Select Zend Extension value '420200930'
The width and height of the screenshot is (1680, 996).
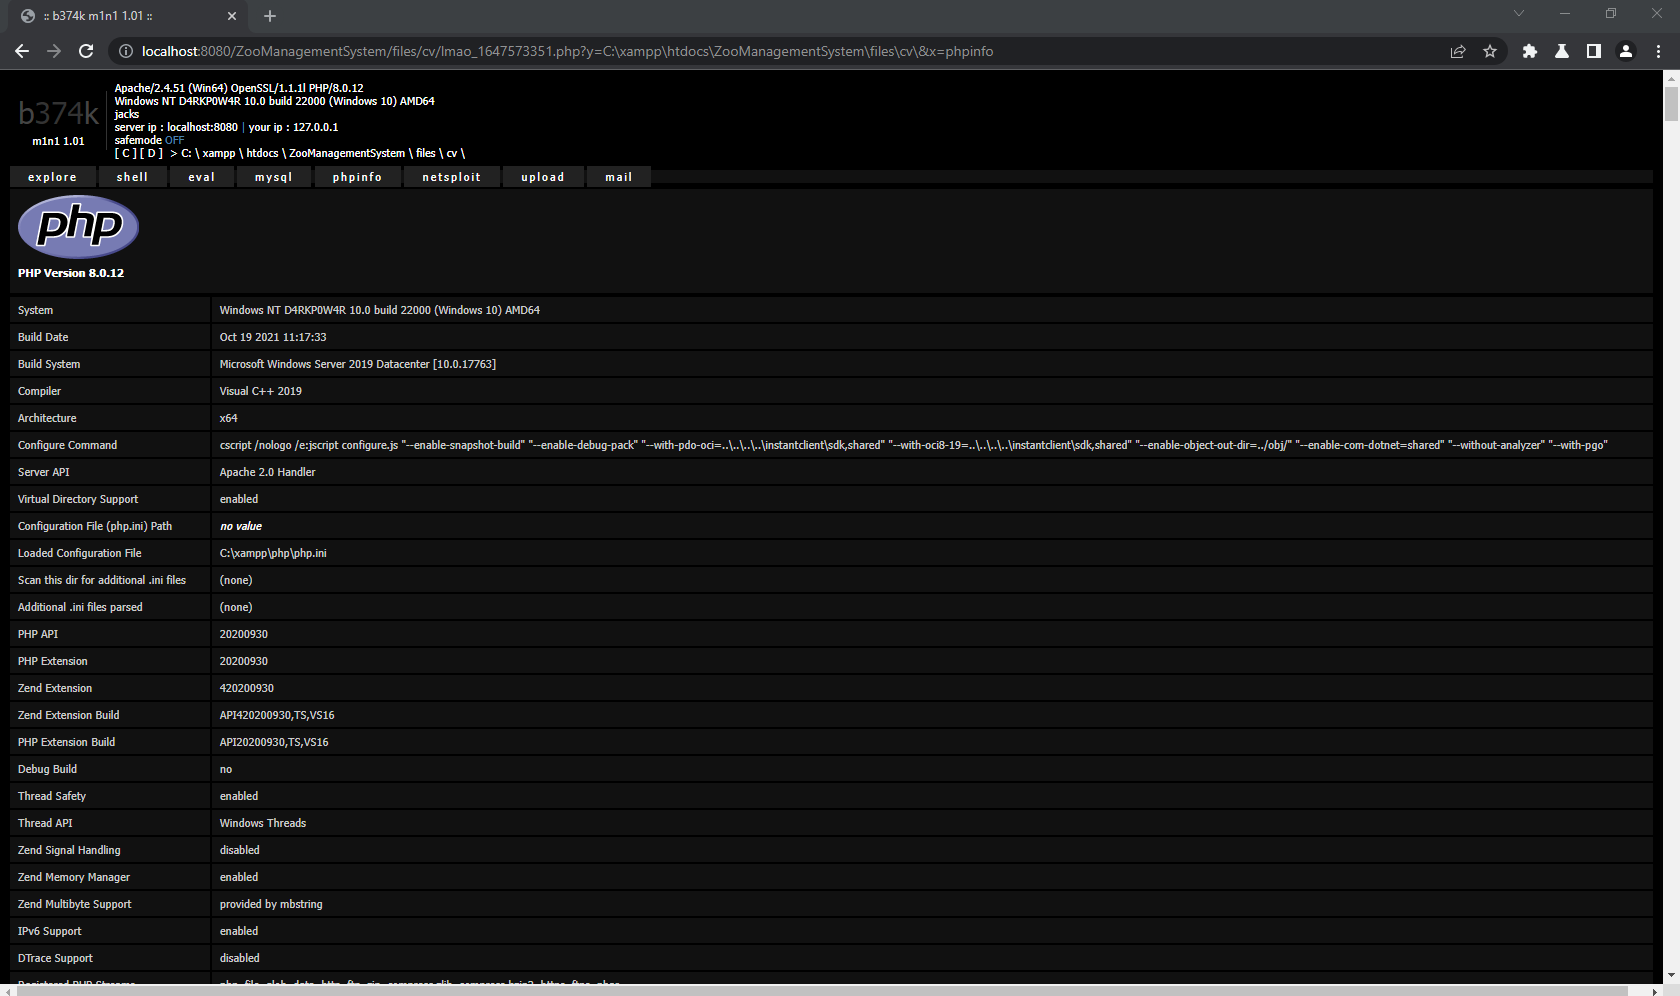pyautogui.click(x=247, y=688)
